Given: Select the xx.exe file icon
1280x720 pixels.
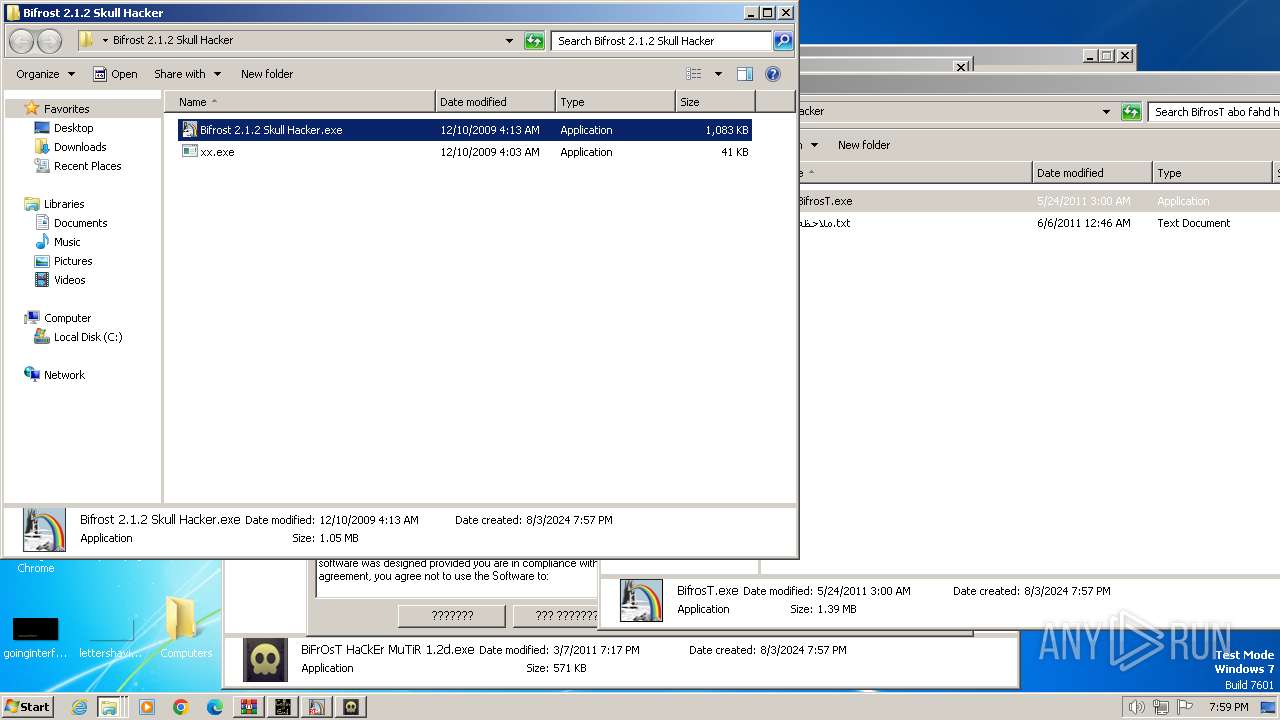Looking at the screenshot, I should [189, 152].
